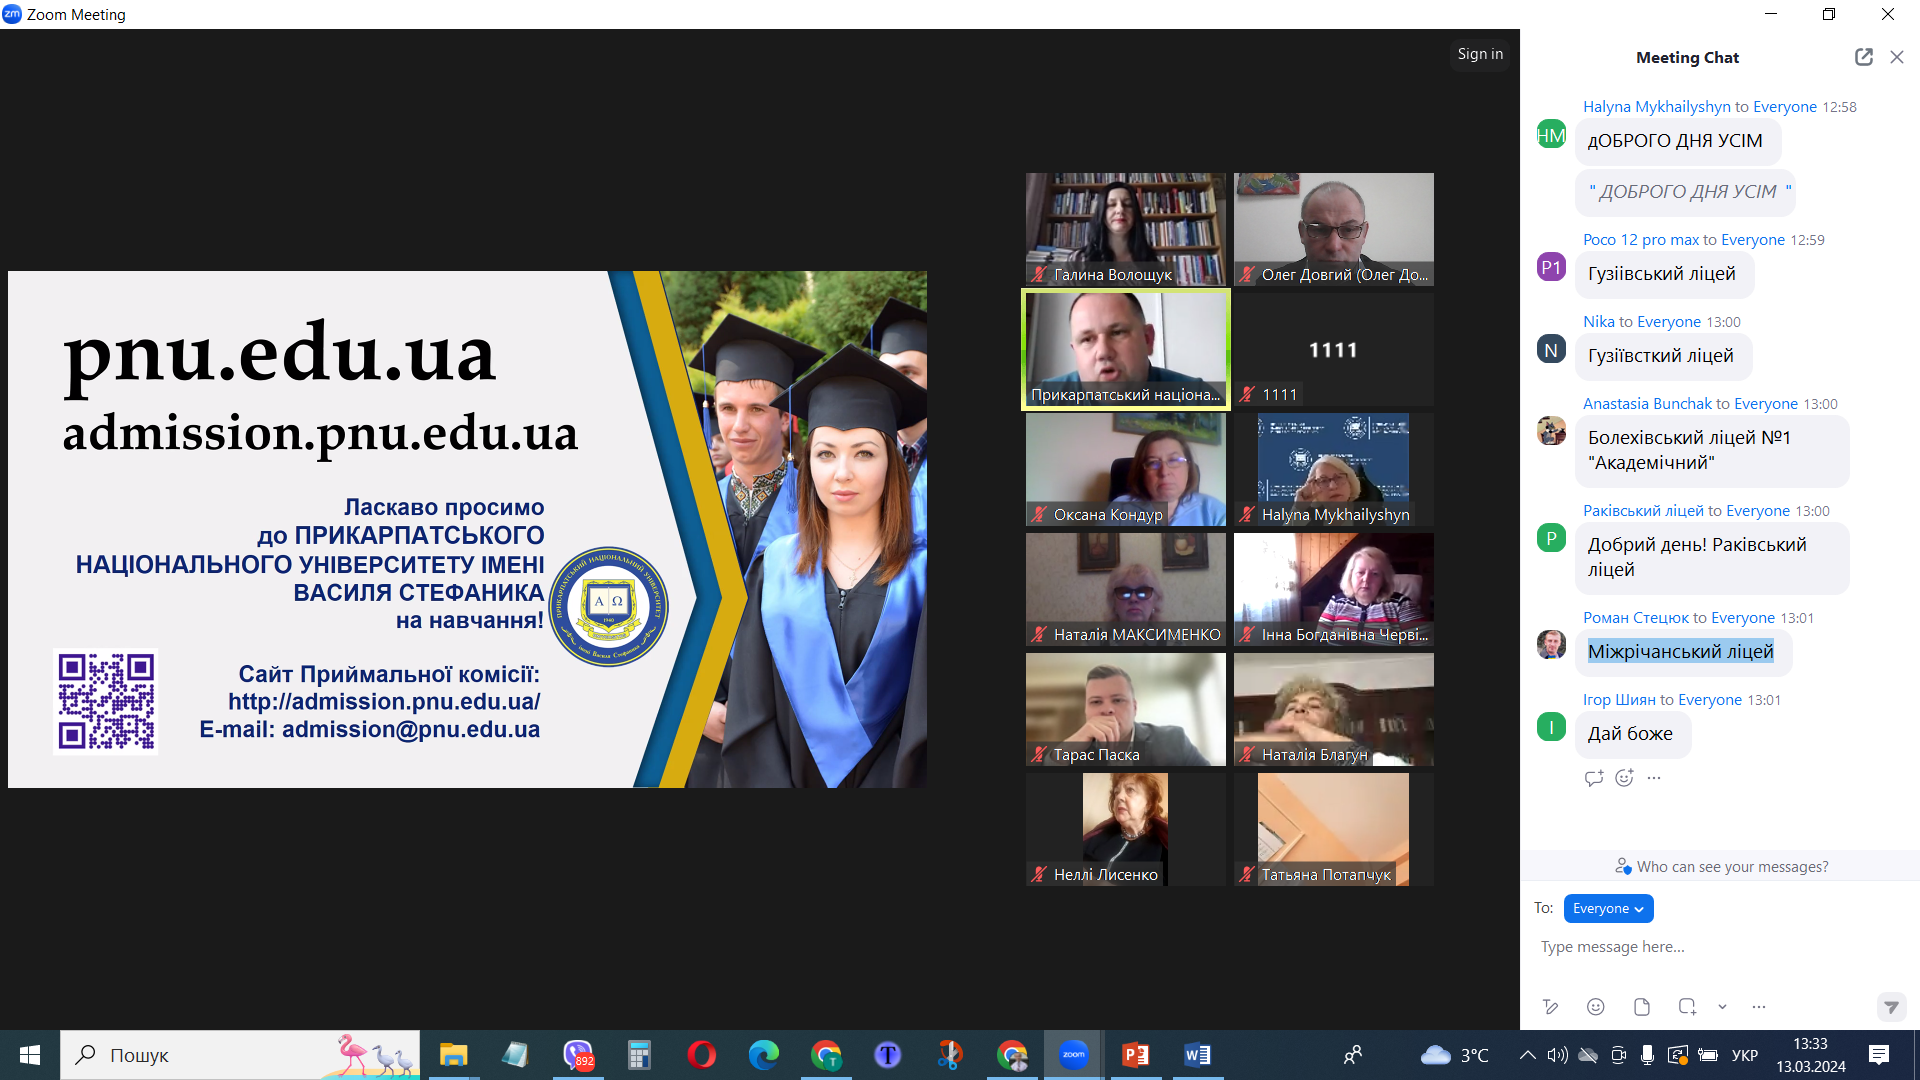Expand the screenshot options chevron

(x=1722, y=1007)
